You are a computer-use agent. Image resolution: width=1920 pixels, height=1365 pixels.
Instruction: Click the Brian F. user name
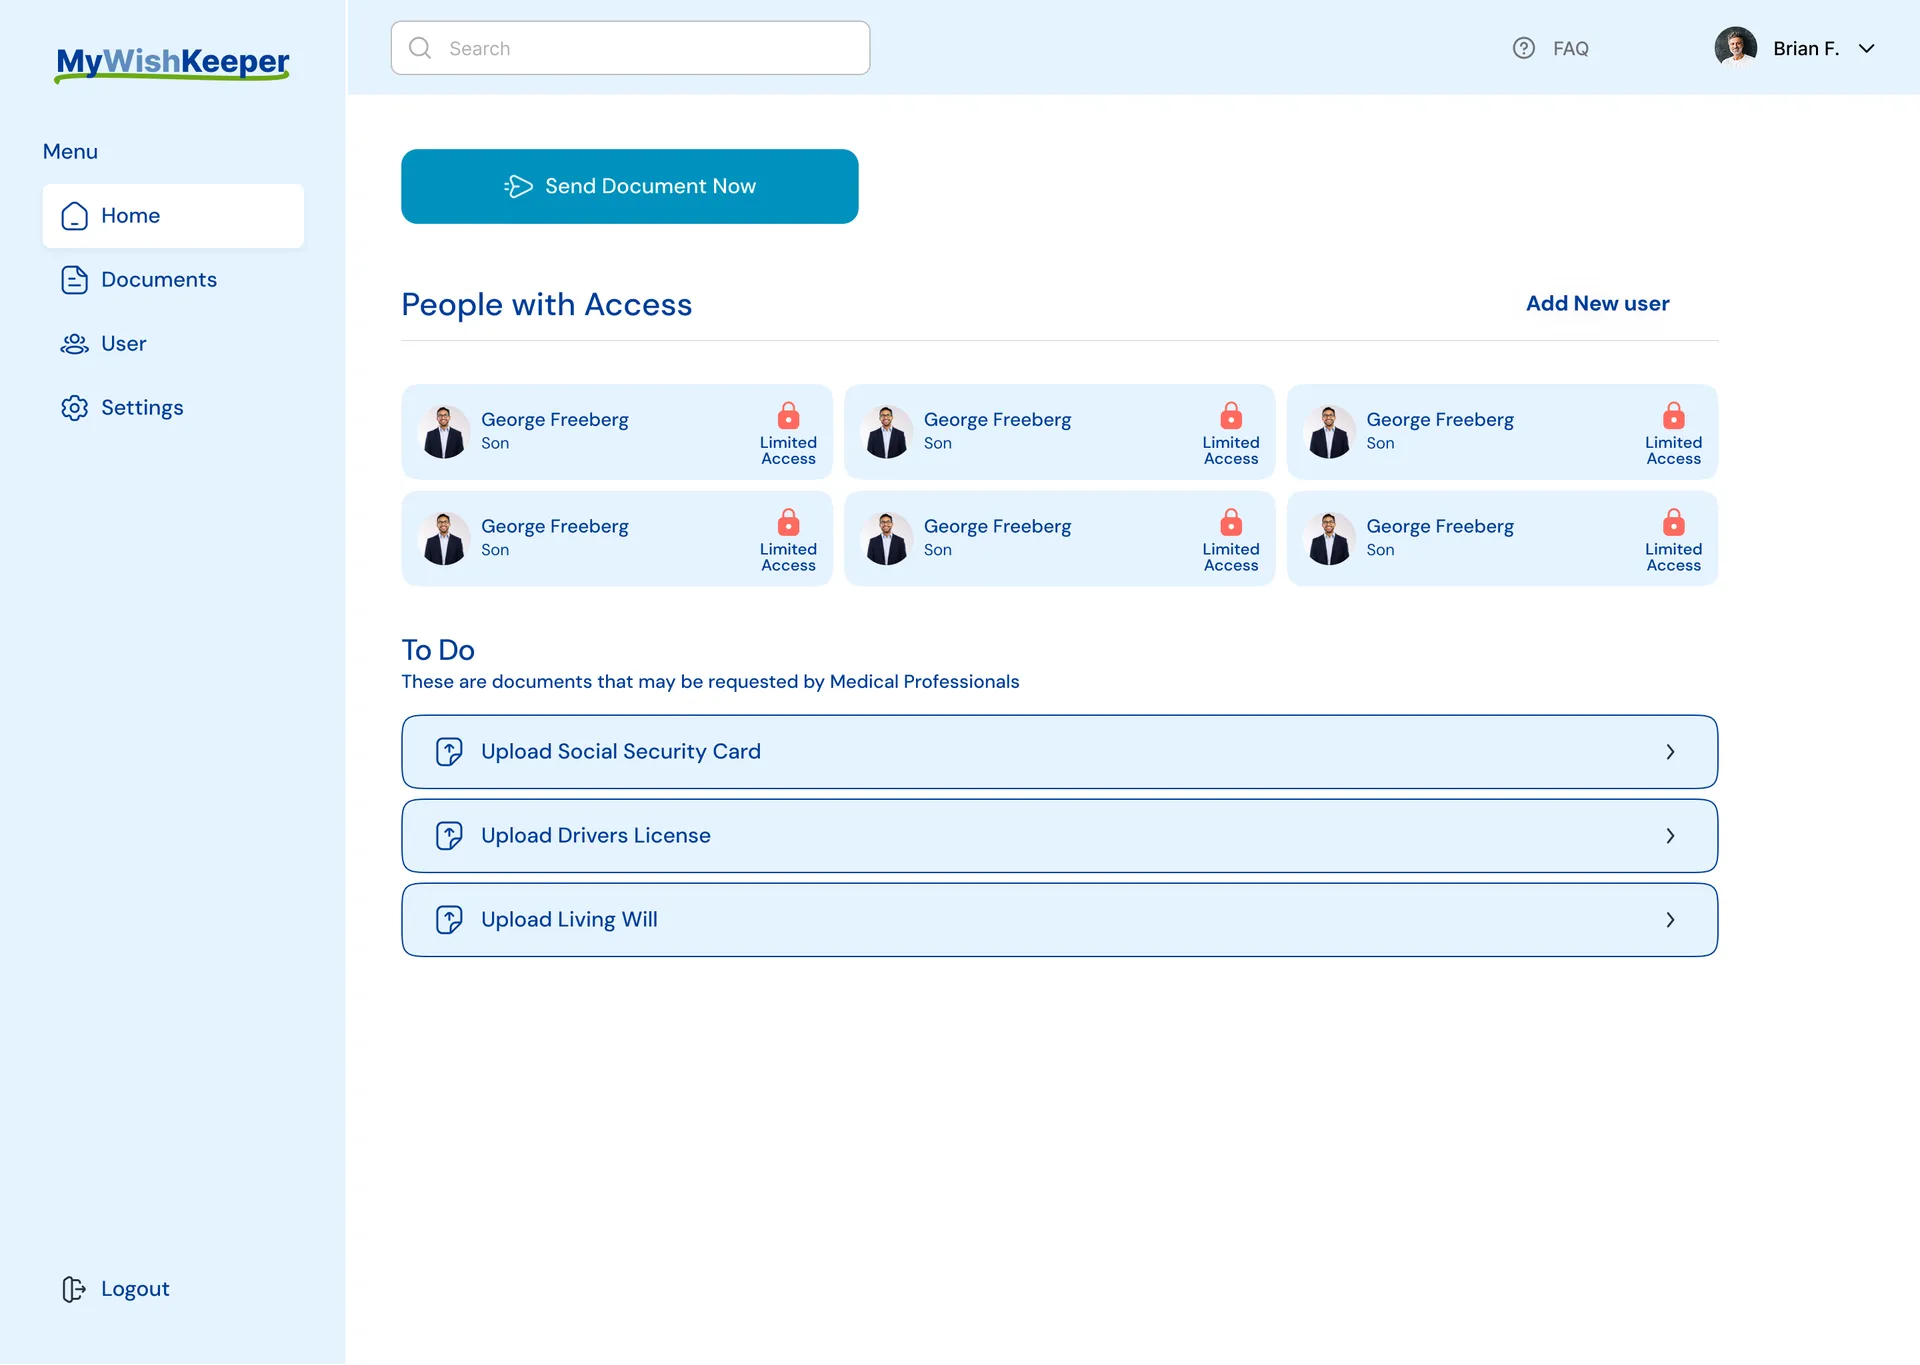point(1806,48)
